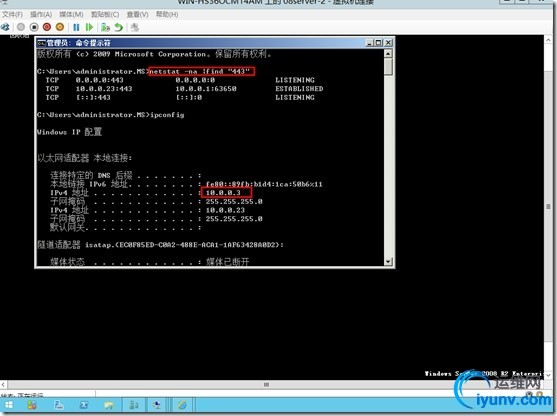557x416 pixels.
Task: Send Ctrl+Alt+Del using the toolbar icon
Action: click(x=5, y=27)
